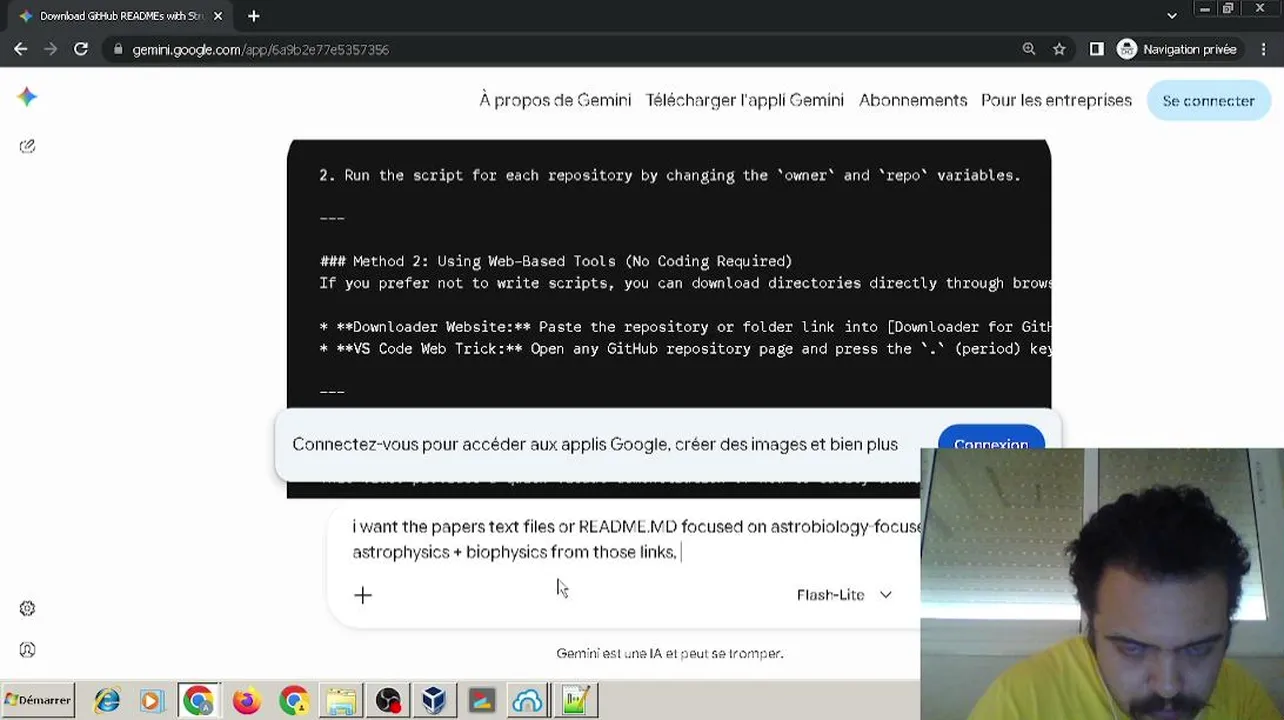The width and height of the screenshot is (1284, 720).
Task: Click "Gemini est une IA" disclaimer text
Action: pos(670,653)
